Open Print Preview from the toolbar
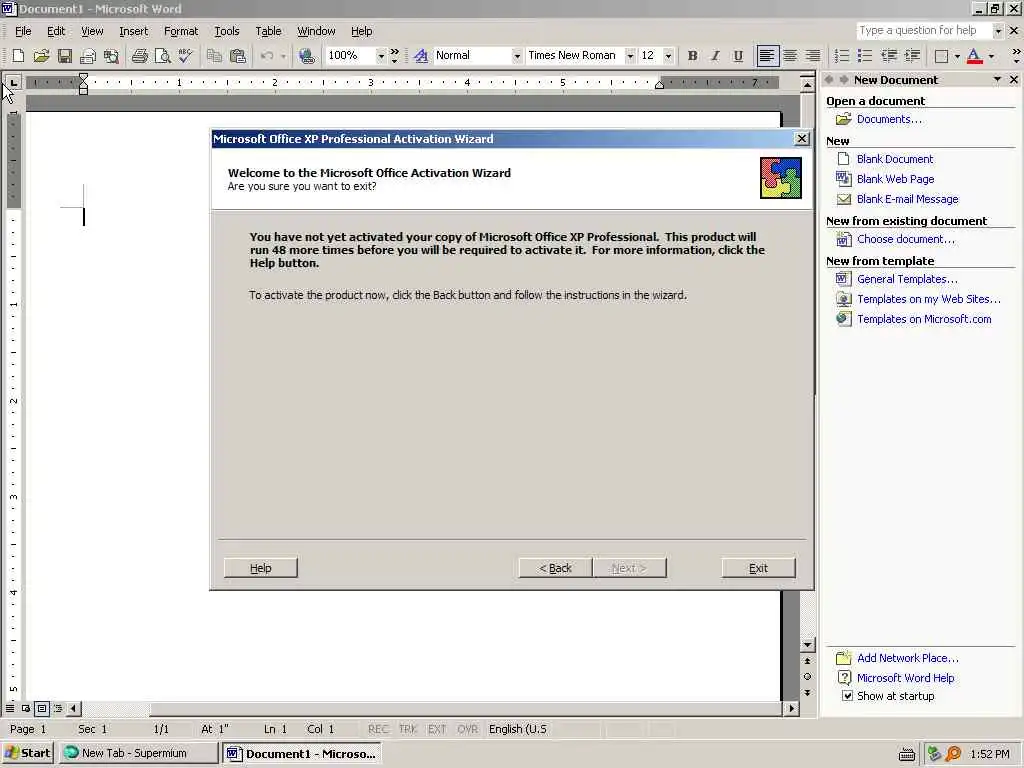This screenshot has width=1024, height=768. pos(162,56)
